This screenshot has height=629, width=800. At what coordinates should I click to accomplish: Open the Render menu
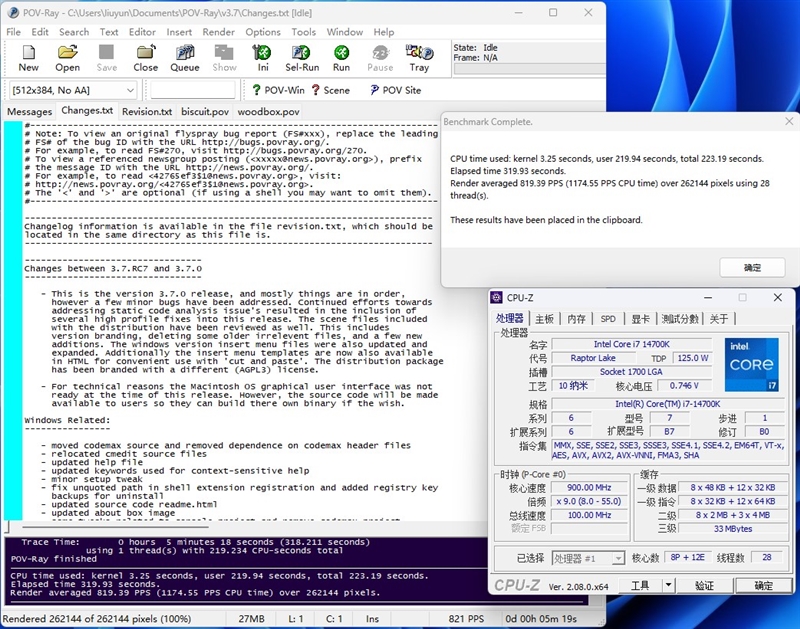pyautogui.click(x=218, y=32)
